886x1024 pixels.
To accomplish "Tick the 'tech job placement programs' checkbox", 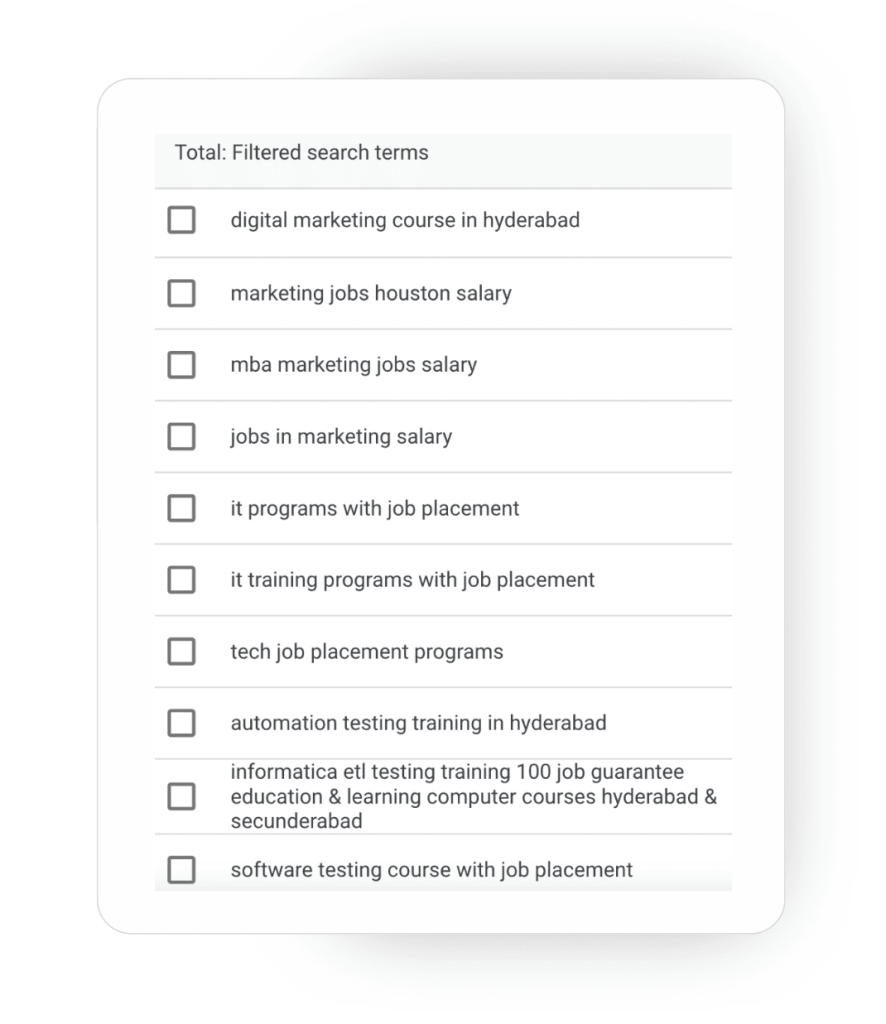I will click(x=181, y=652).
